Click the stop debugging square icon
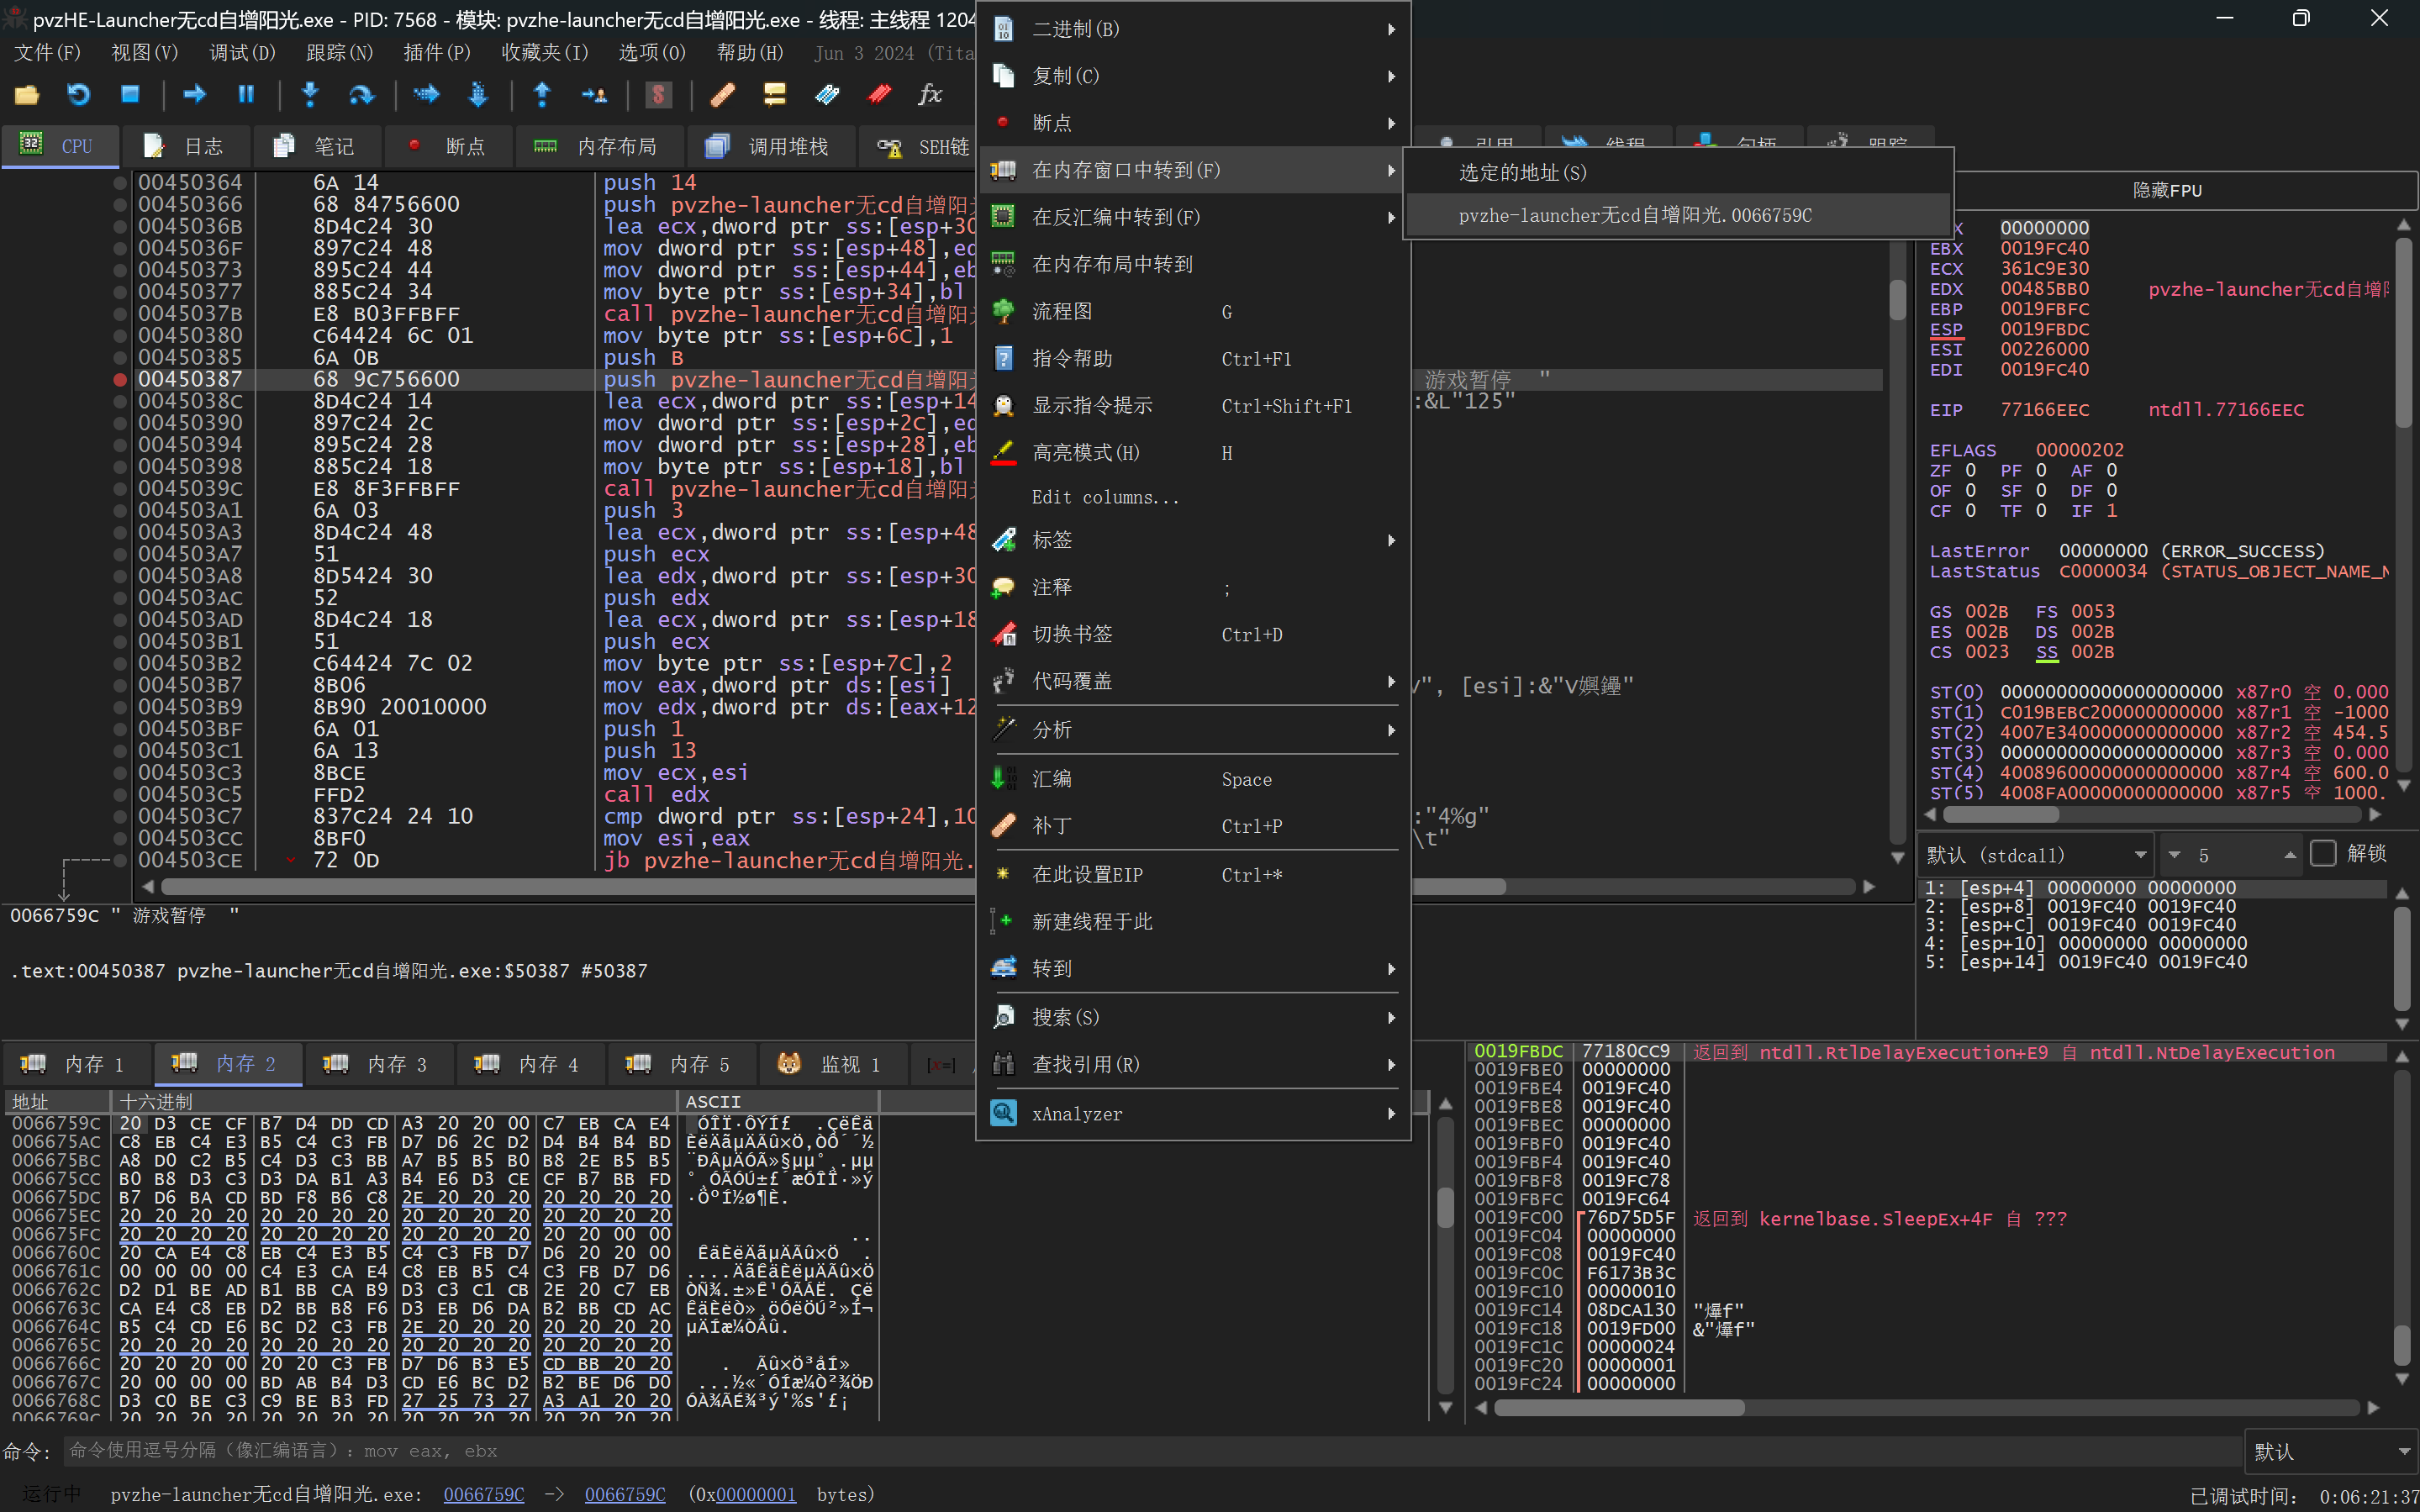Screen dimensions: 2420x1512 point(130,95)
